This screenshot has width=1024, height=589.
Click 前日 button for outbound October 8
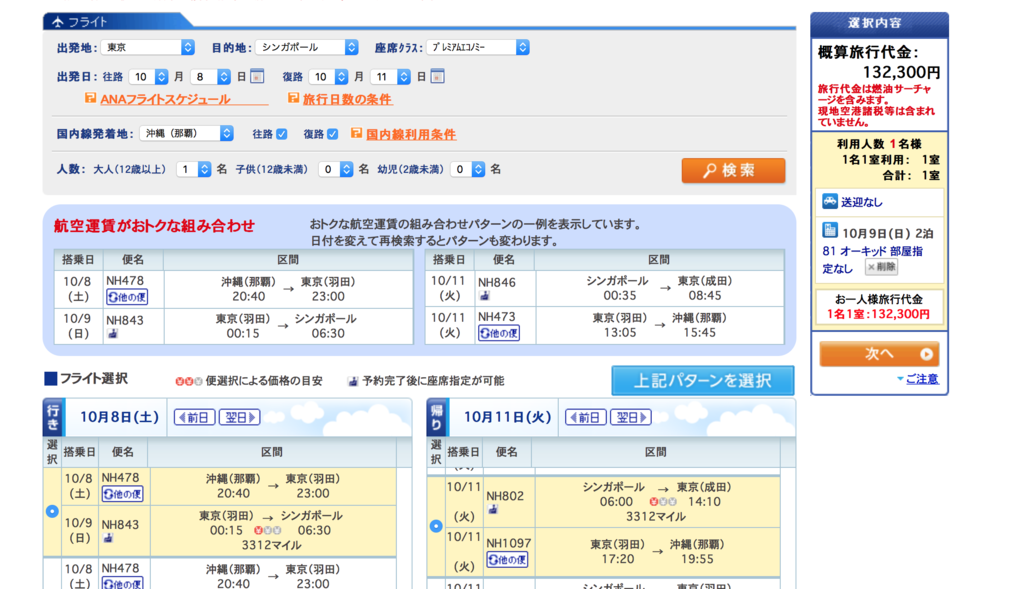(x=195, y=417)
